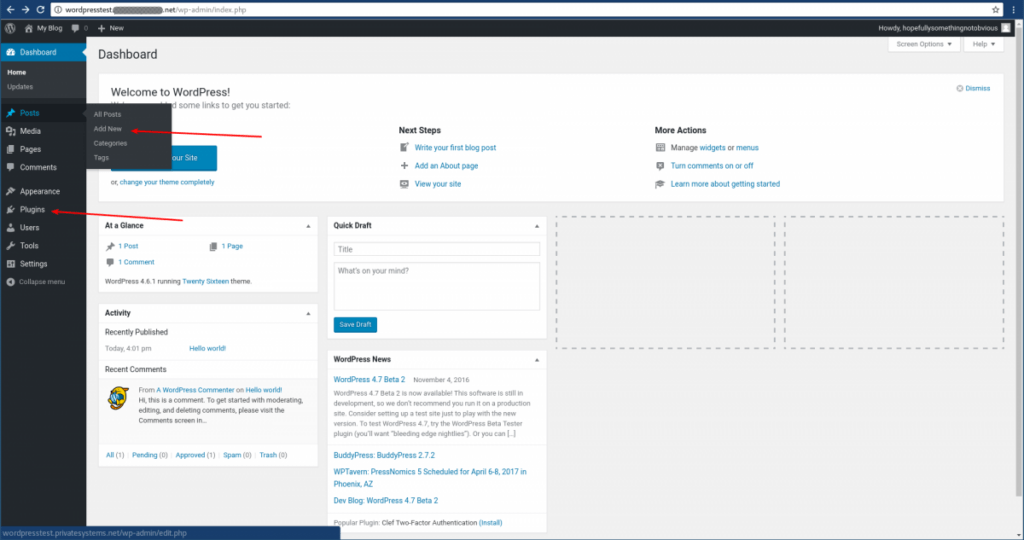Collapse the Quick Draft widget

[x=537, y=226]
